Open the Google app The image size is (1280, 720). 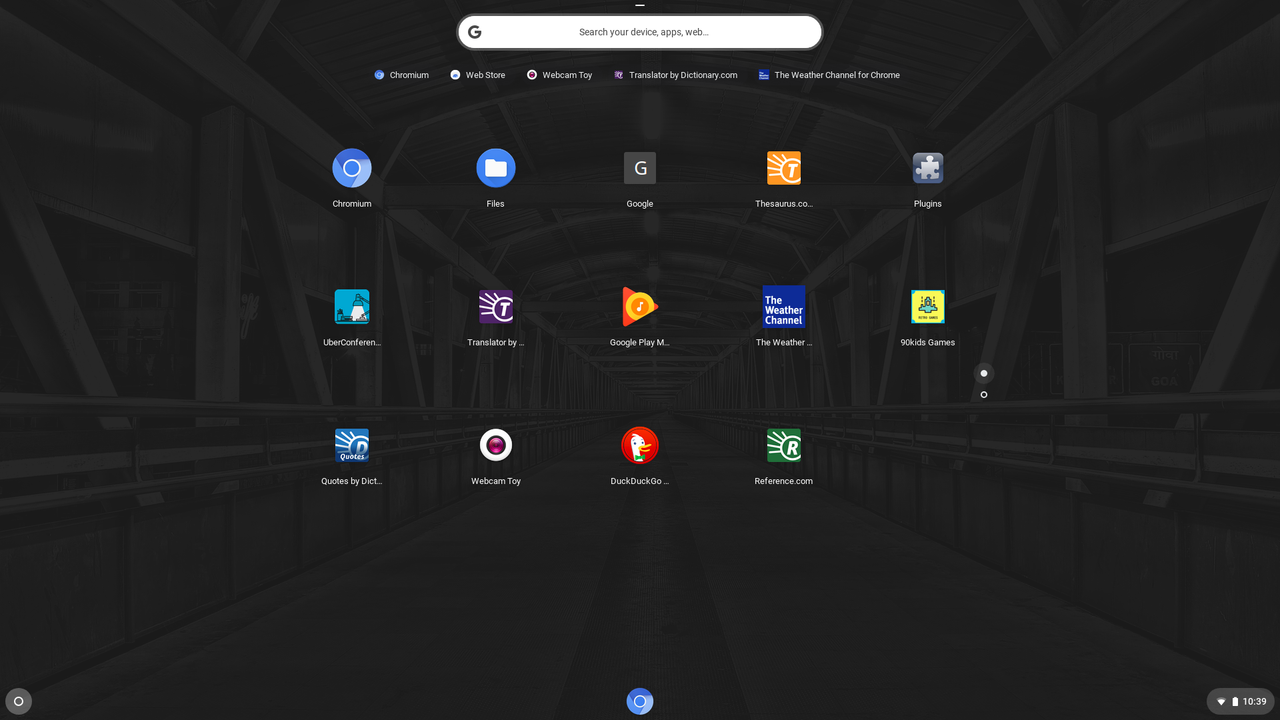click(x=639, y=167)
